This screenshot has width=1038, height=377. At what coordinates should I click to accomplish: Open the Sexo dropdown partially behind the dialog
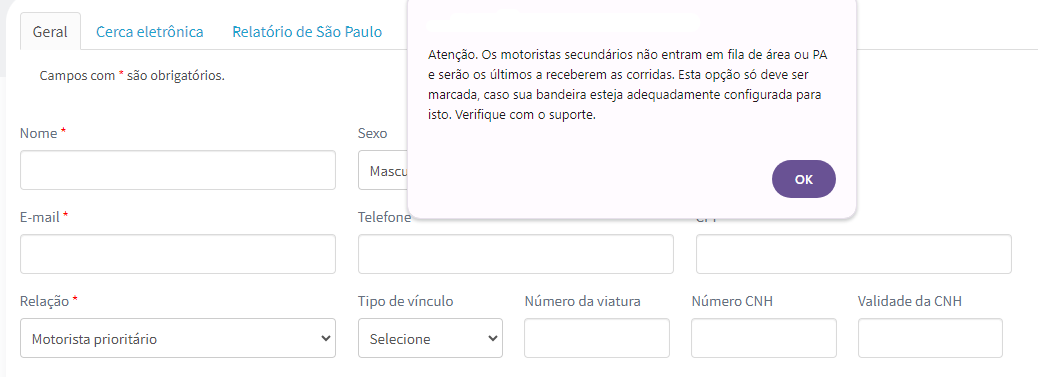pyautogui.click(x=383, y=170)
